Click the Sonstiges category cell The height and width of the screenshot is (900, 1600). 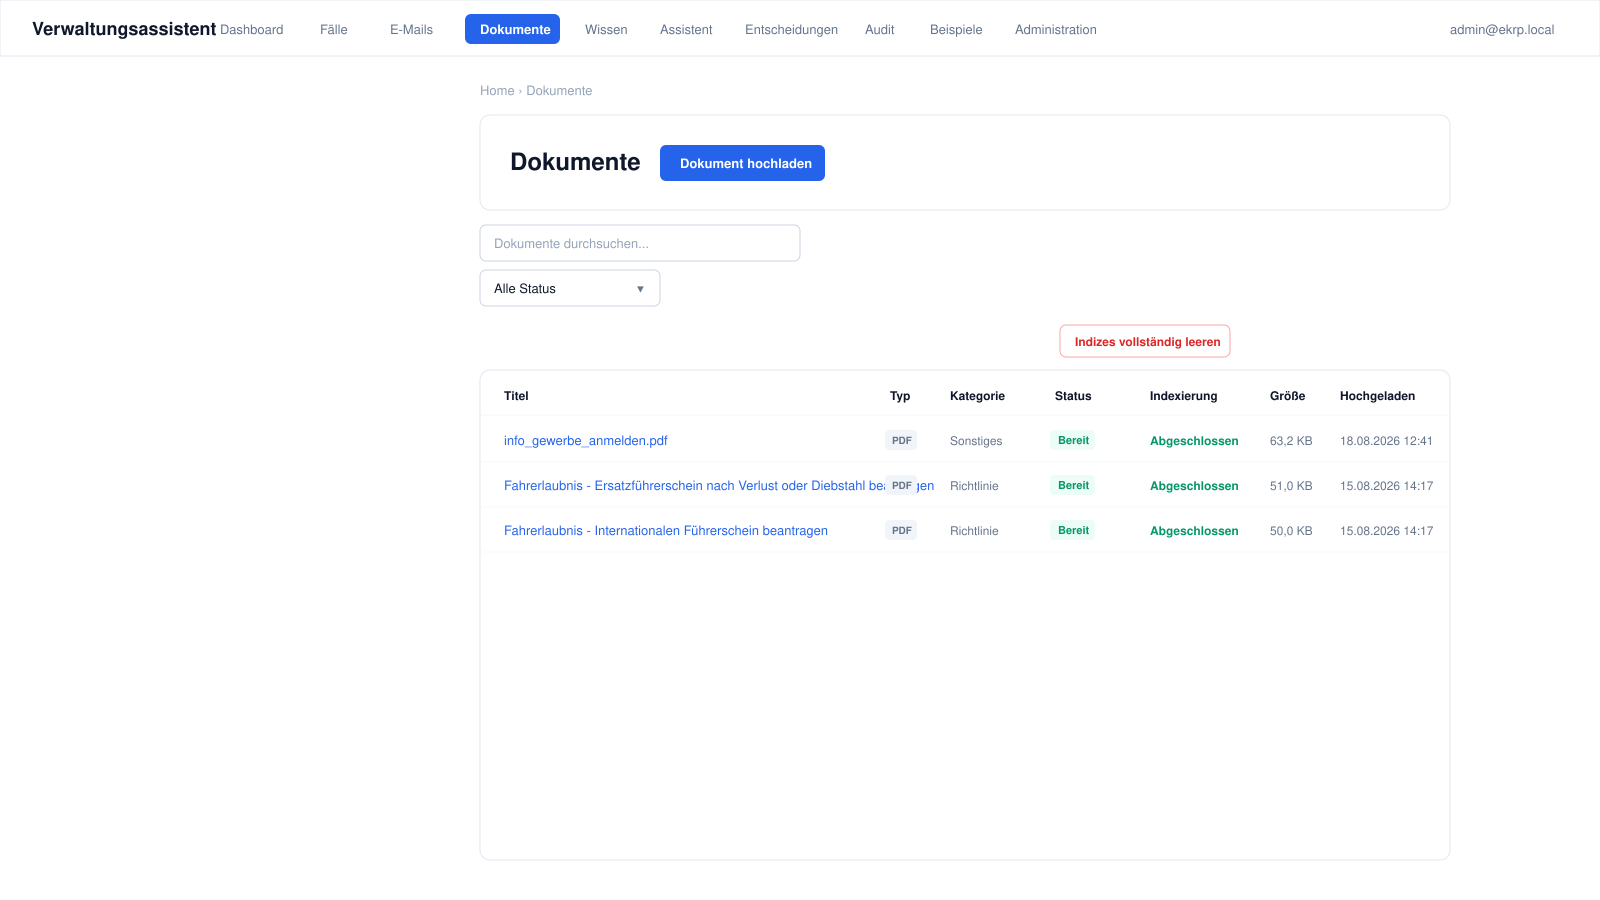pos(976,441)
